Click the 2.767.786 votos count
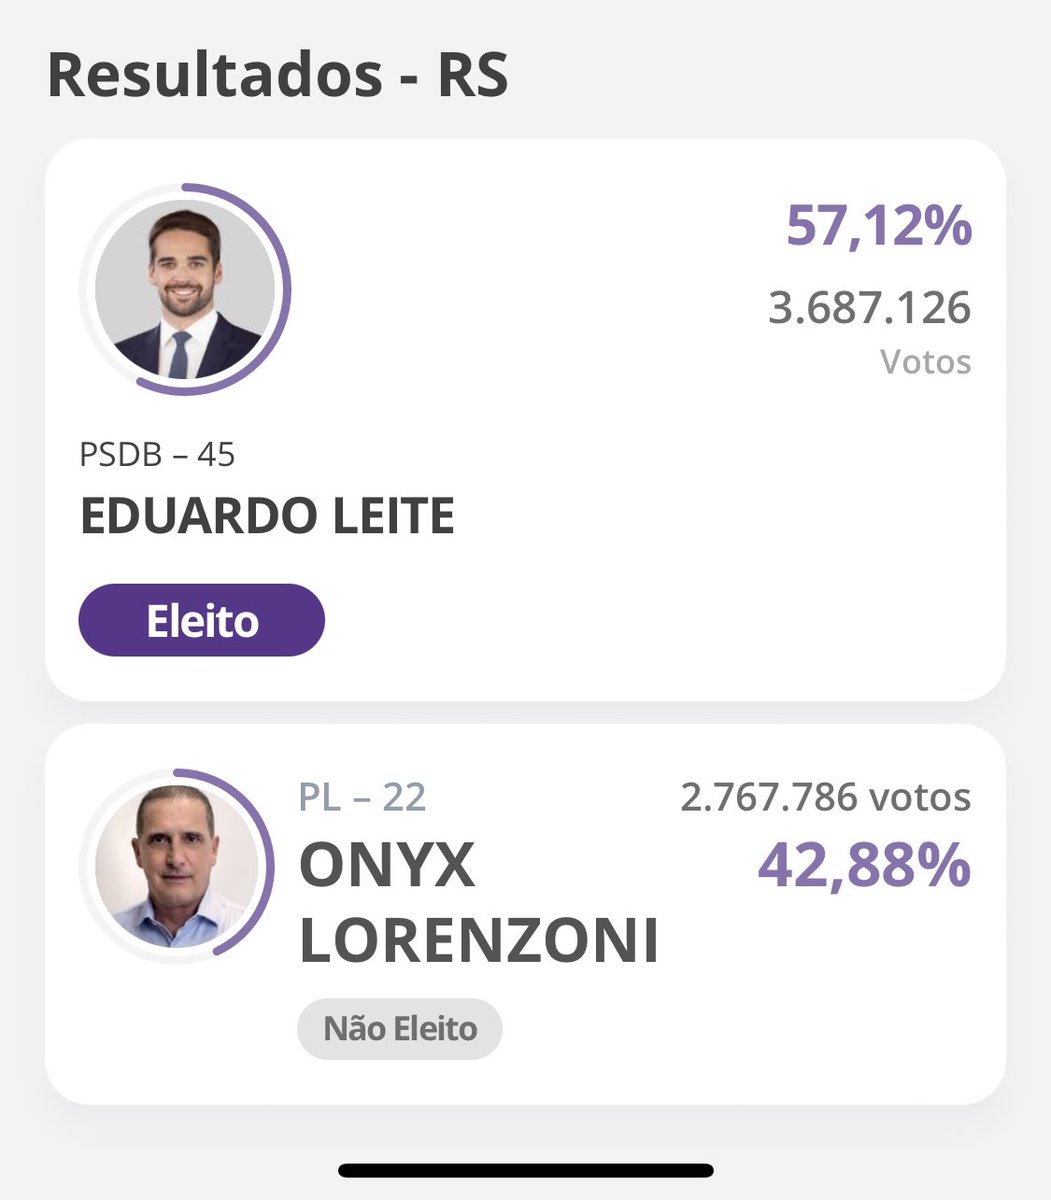 (x=826, y=797)
